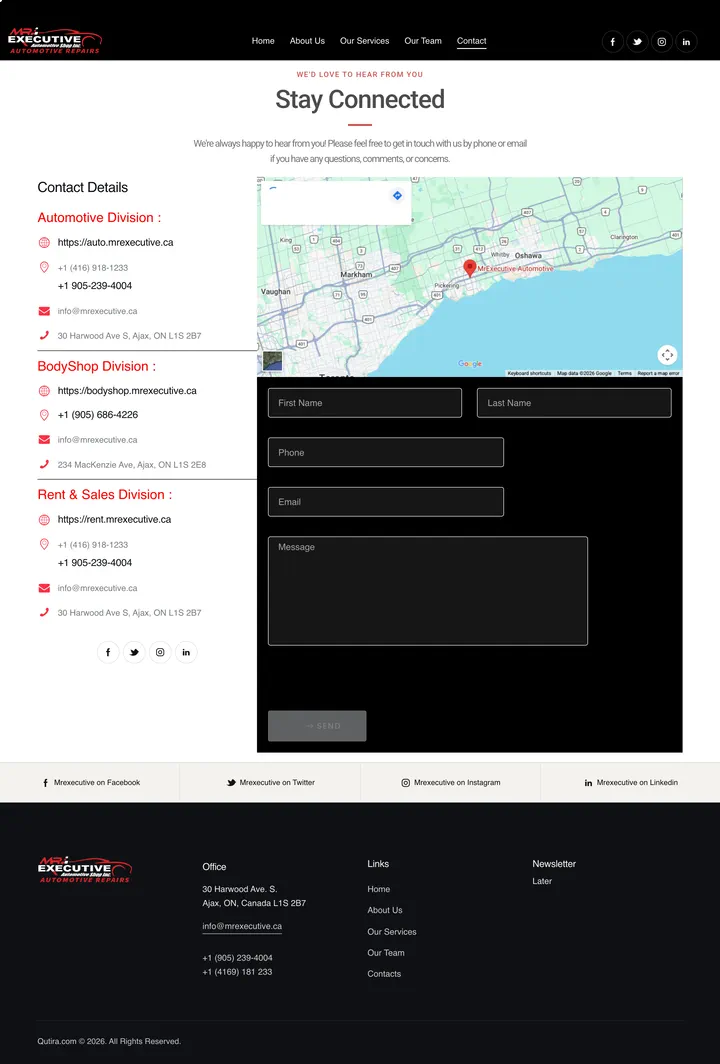Click footer About Us link
The height and width of the screenshot is (1064, 720).
tap(385, 910)
